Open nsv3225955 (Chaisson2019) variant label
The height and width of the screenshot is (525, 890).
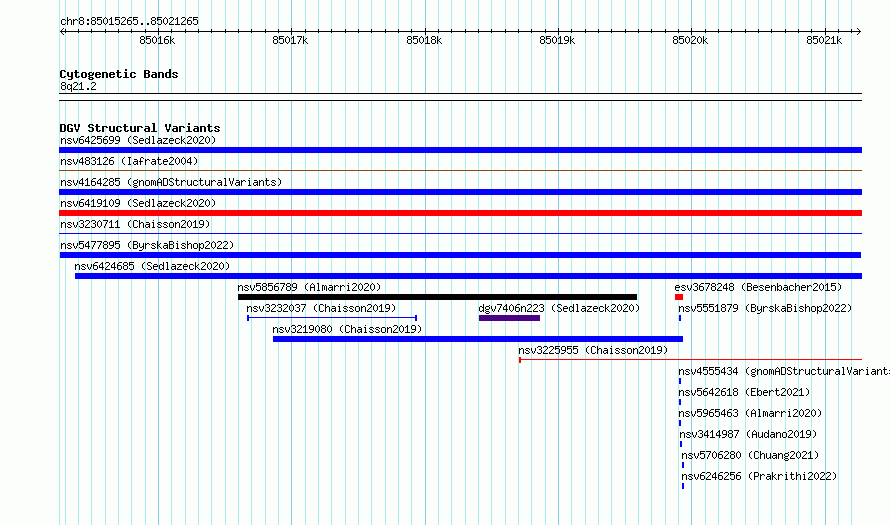593,350
